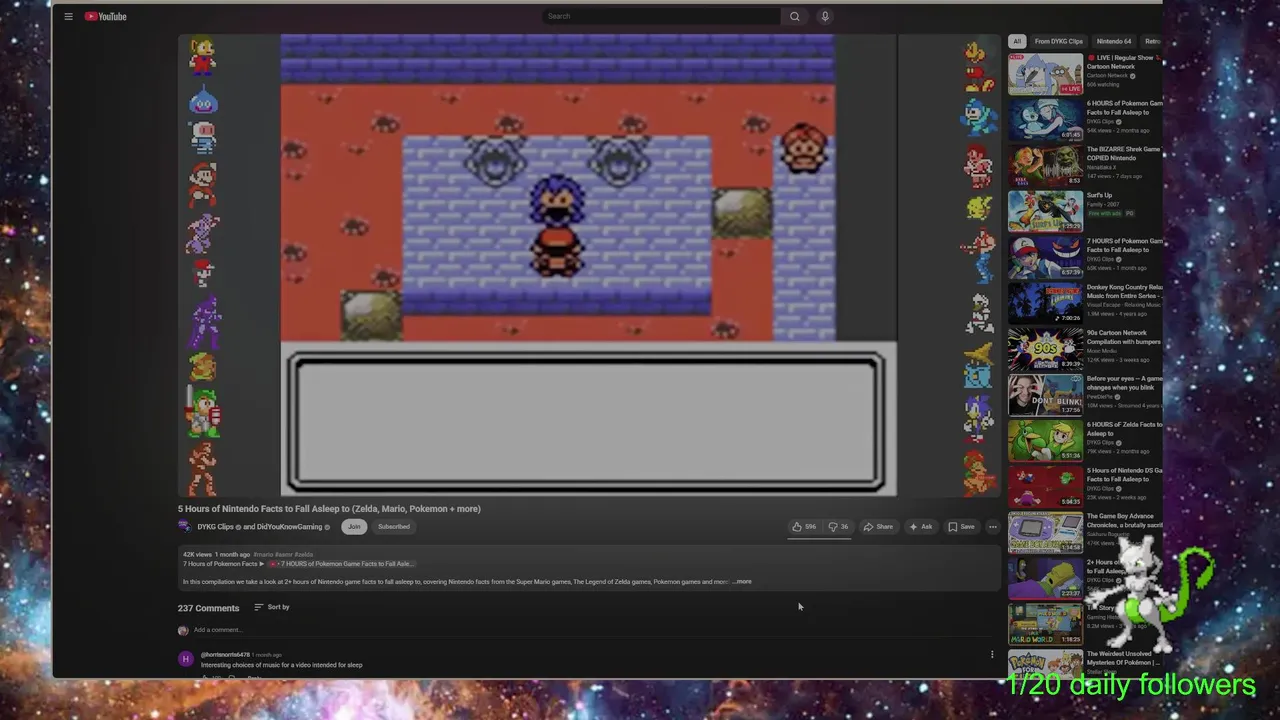Click the Join membership button
Image resolution: width=1280 pixels, height=720 pixels.
(x=354, y=527)
